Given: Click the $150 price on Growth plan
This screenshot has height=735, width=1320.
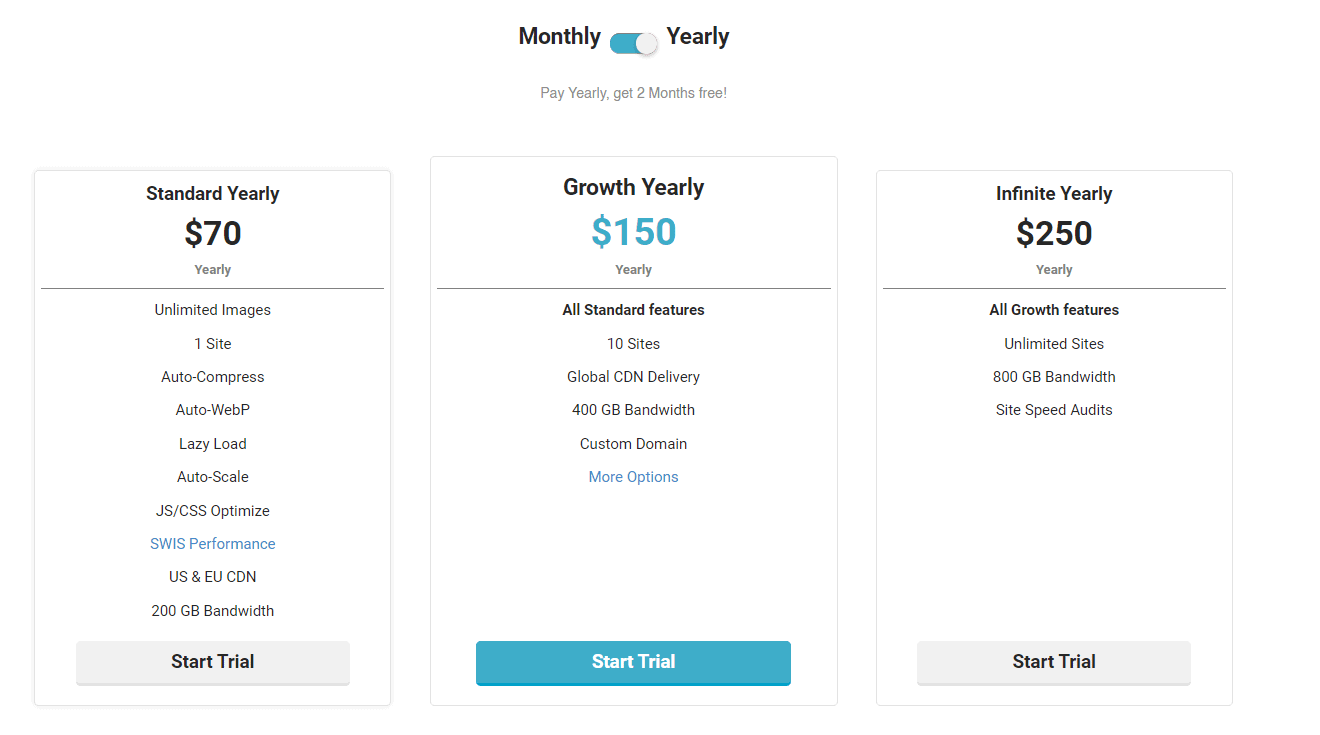Looking at the screenshot, I should [x=633, y=231].
